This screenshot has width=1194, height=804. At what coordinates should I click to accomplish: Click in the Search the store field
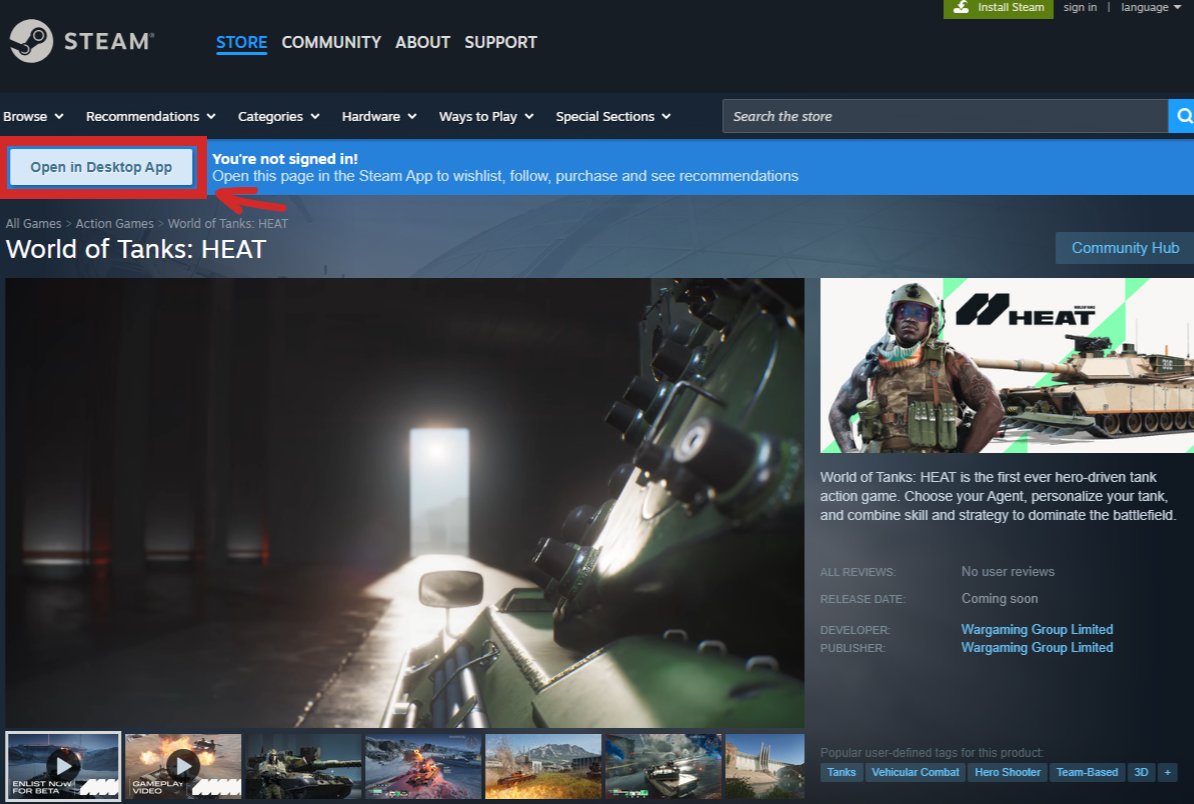tap(945, 116)
